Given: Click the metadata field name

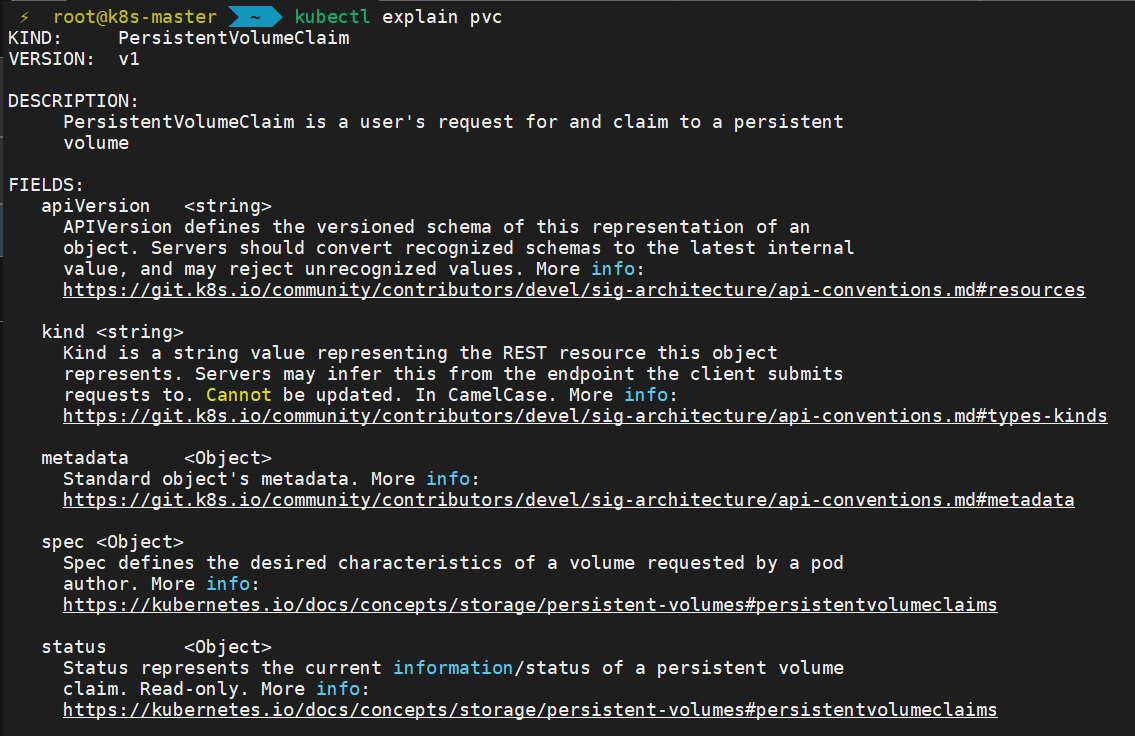Looking at the screenshot, I should pyautogui.click(x=85, y=458).
